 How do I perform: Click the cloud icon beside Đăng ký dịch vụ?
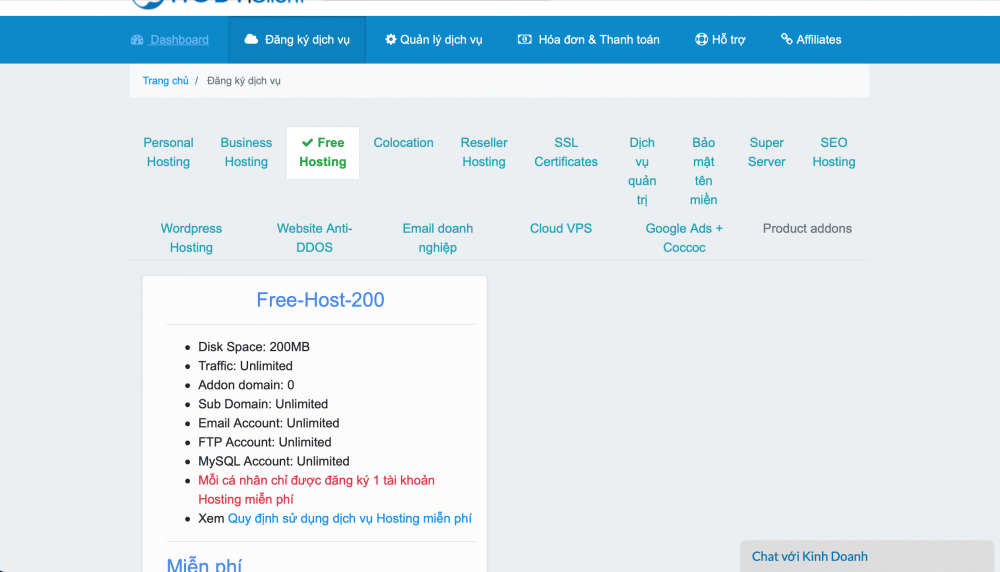[x=251, y=40]
